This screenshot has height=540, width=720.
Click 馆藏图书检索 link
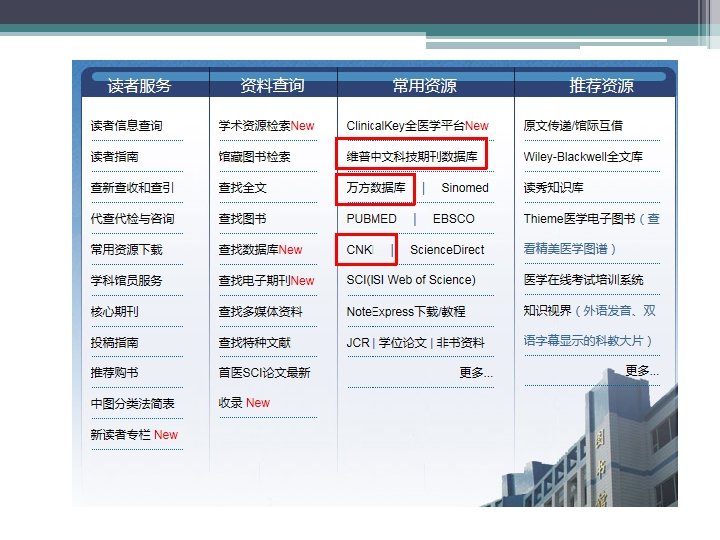pos(254,157)
